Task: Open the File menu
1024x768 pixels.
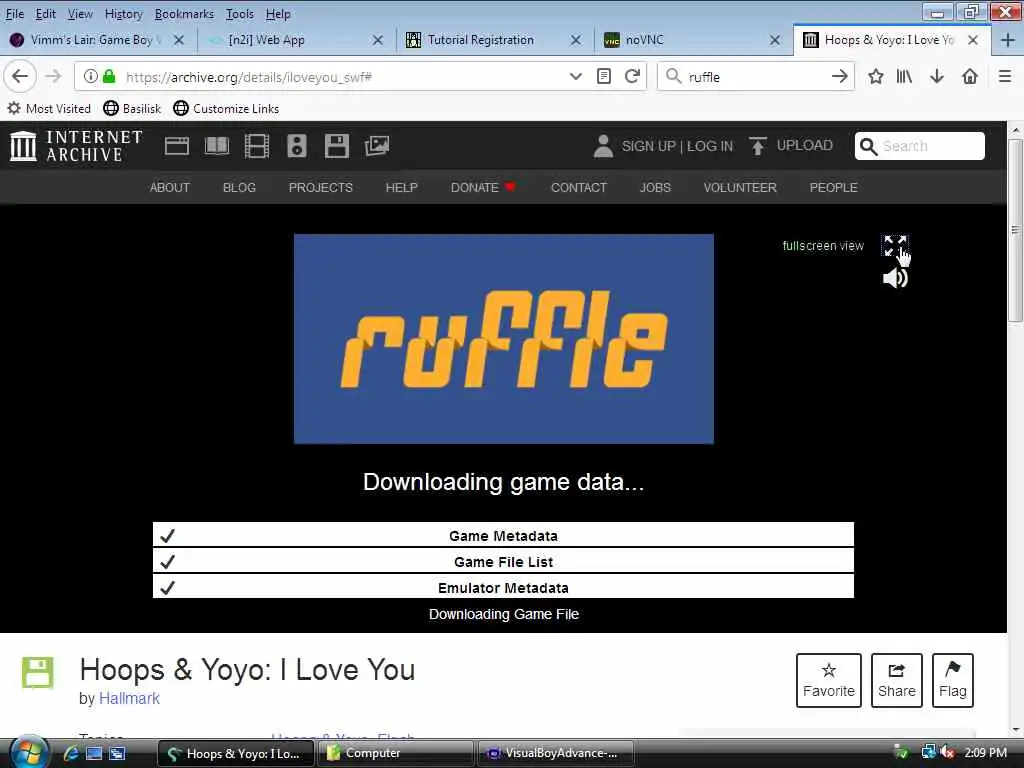Action: pyautogui.click(x=14, y=14)
